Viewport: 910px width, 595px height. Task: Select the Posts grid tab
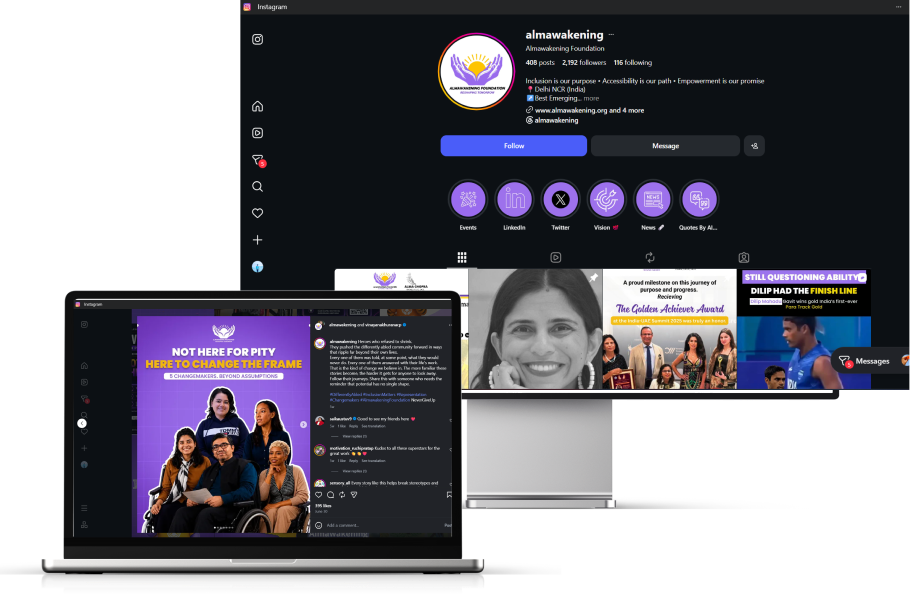(462, 257)
